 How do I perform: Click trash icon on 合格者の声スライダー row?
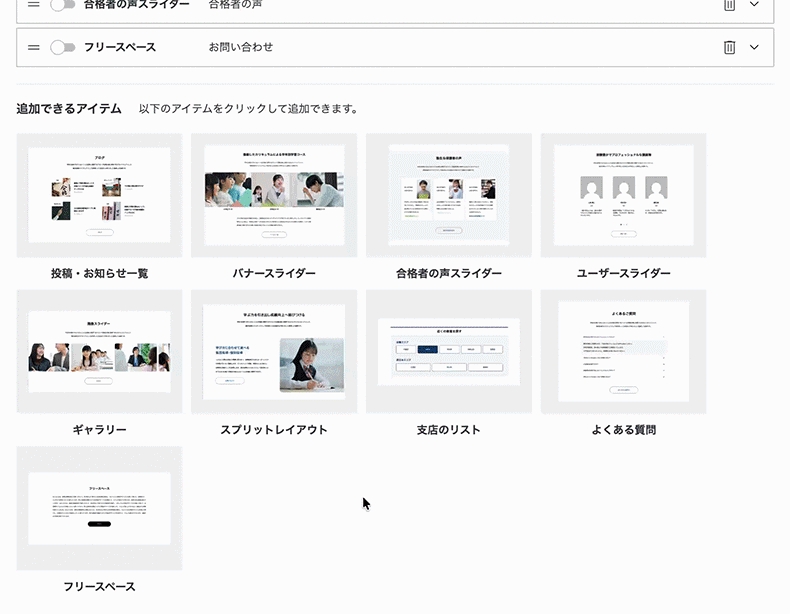click(730, 5)
